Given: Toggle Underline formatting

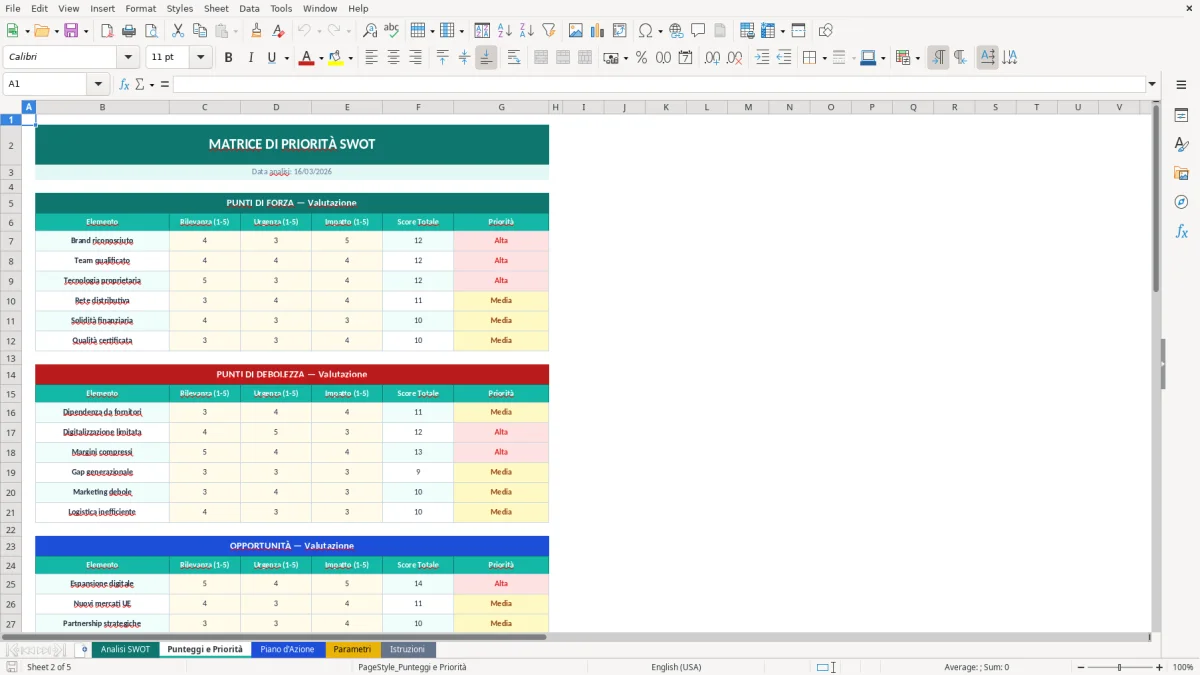Looking at the screenshot, I should [271, 58].
